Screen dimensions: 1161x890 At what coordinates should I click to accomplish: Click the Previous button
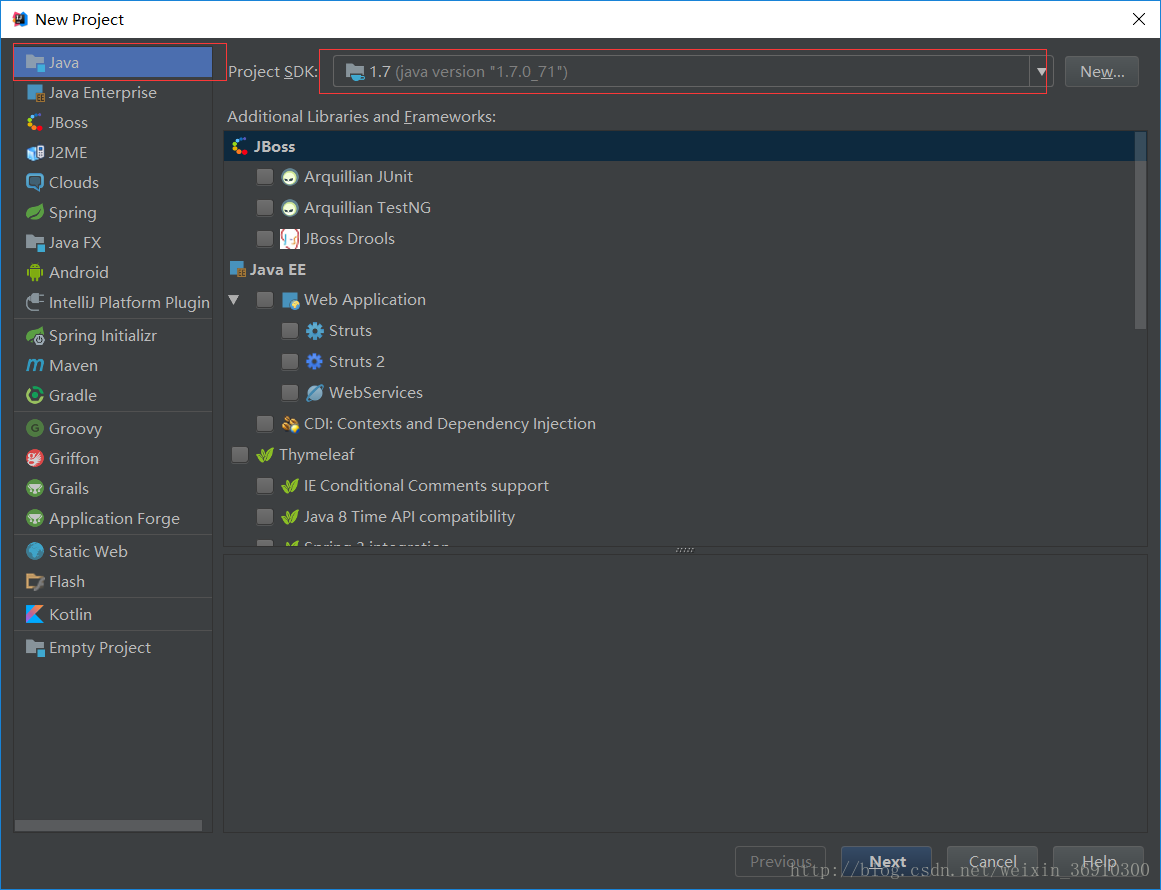coord(780,862)
